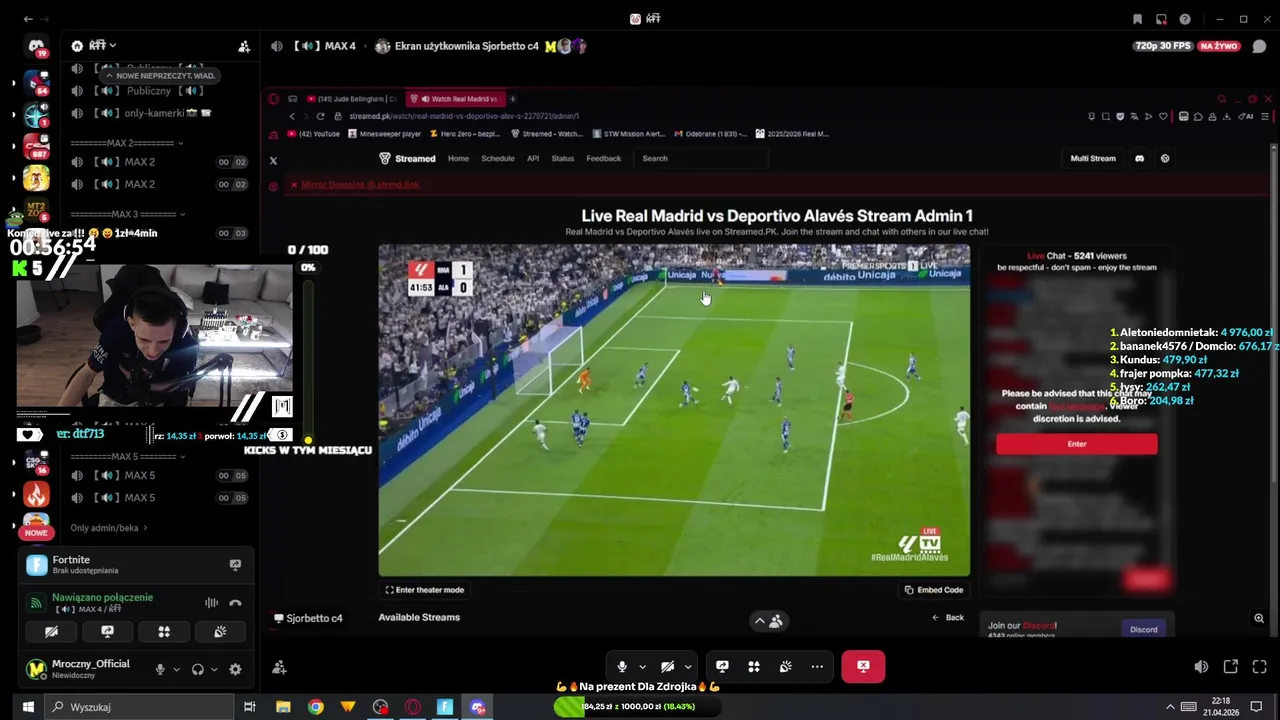
Task: Open noise suppression waveform icon
Action: coord(212,603)
